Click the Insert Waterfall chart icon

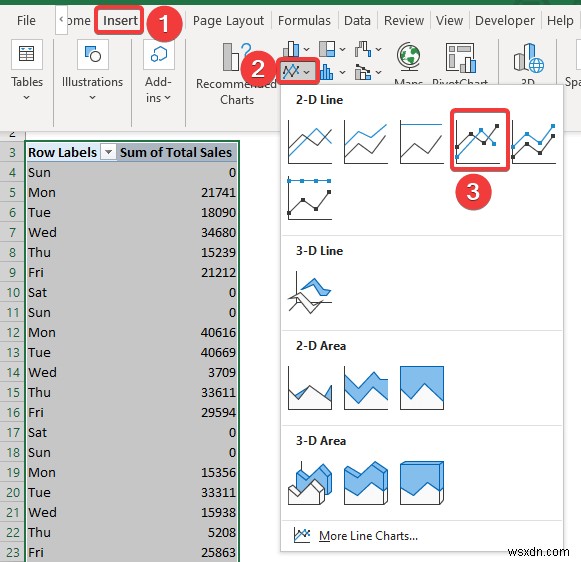pos(363,49)
